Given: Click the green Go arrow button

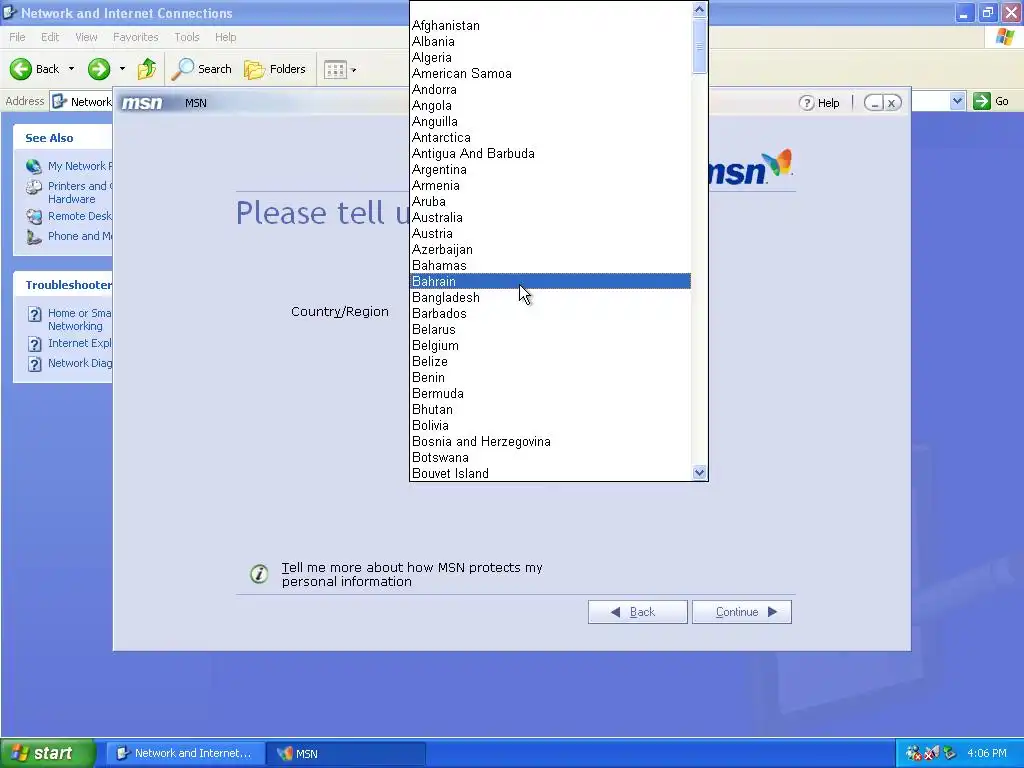Looking at the screenshot, I should tap(982, 101).
